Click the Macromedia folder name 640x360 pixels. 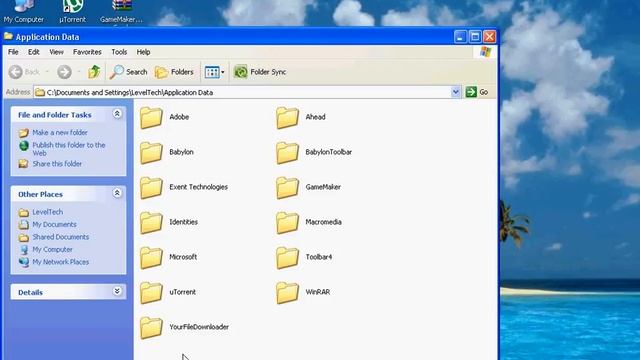click(x=323, y=222)
